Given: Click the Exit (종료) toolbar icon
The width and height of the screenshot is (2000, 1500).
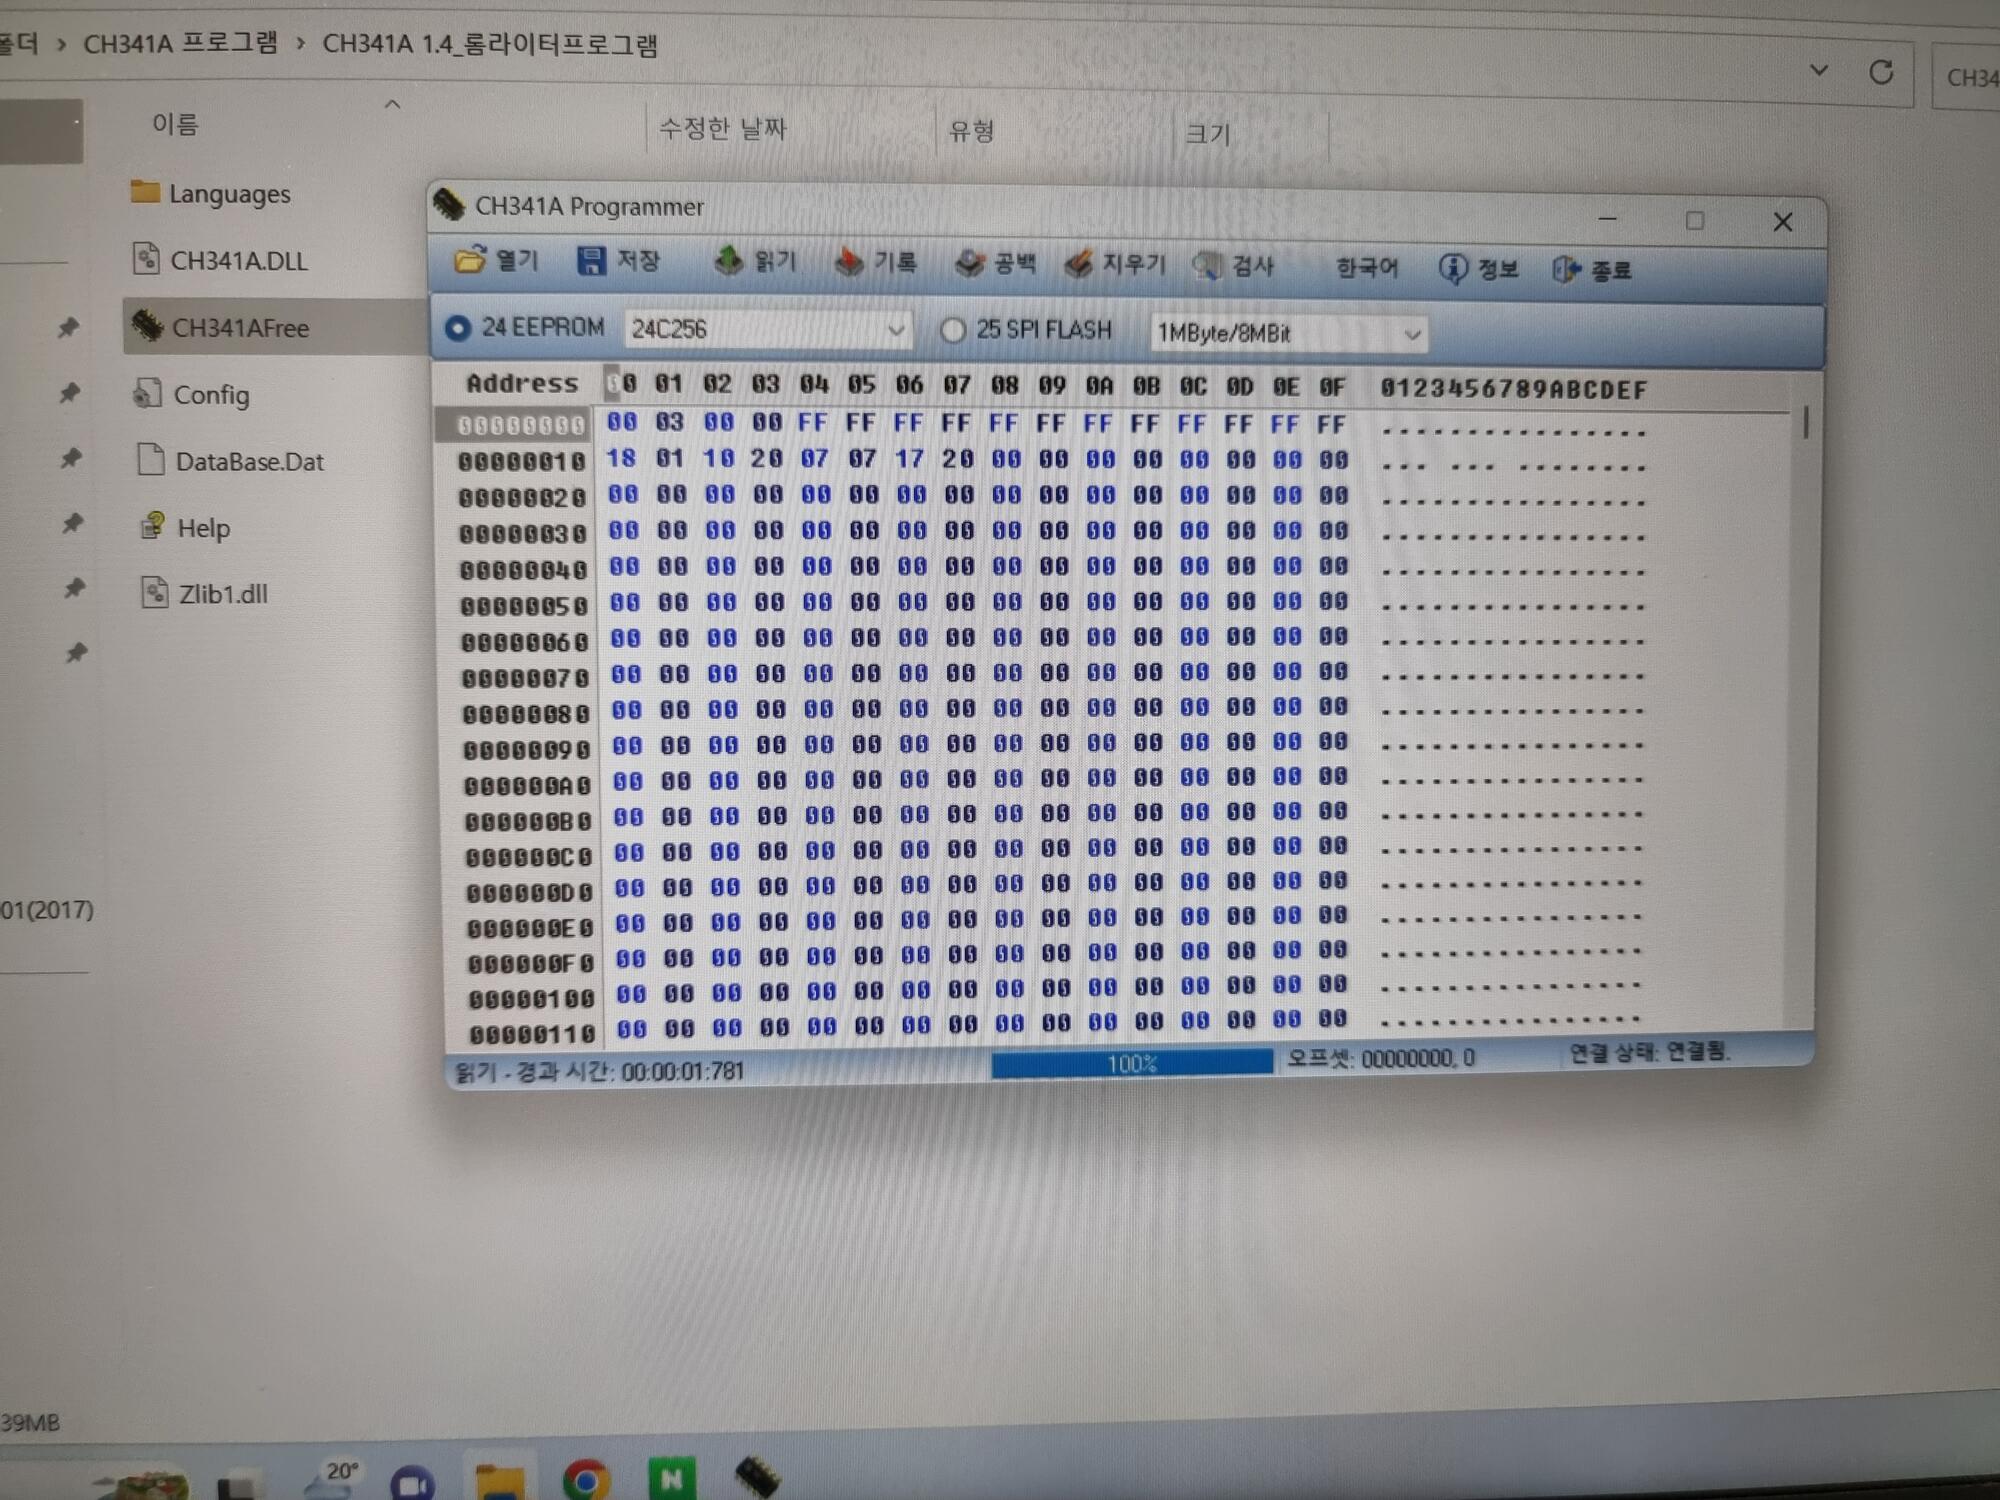Looking at the screenshot, I should pos(1566,269).
